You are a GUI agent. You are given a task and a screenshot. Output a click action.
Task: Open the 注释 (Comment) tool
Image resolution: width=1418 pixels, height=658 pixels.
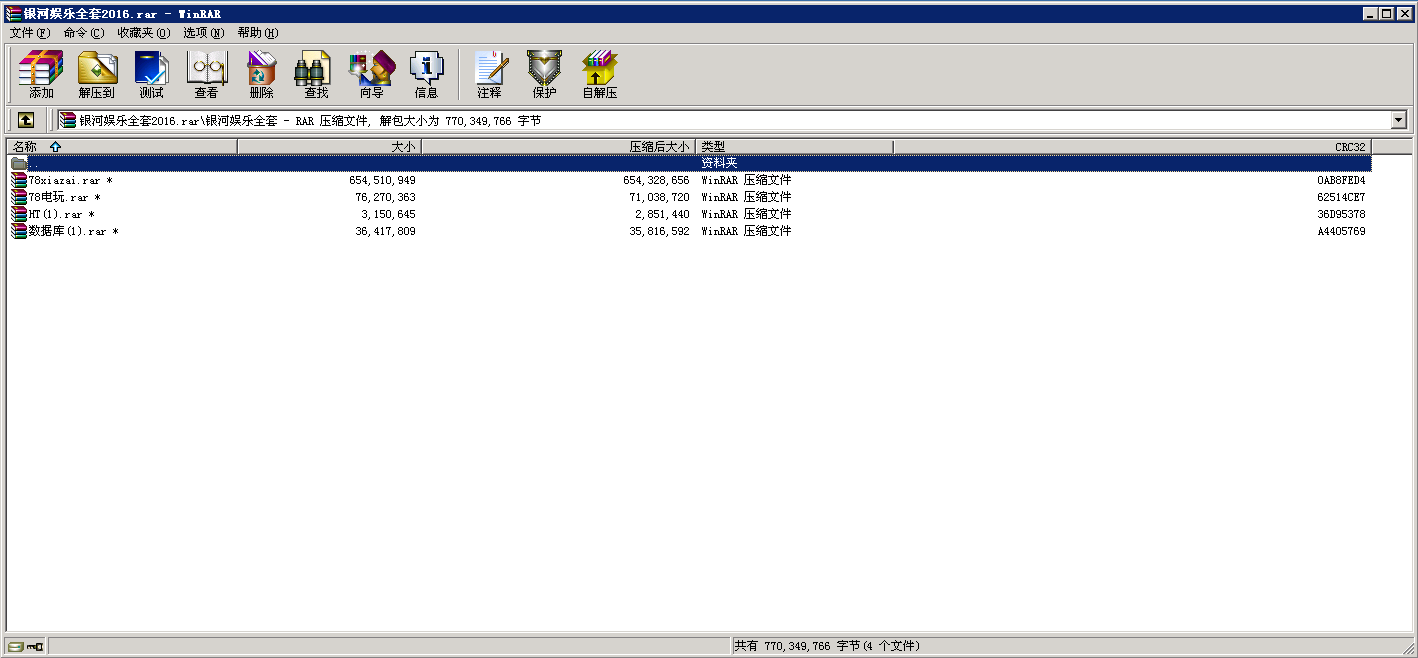pyautogui.click(x=489, y=75)
